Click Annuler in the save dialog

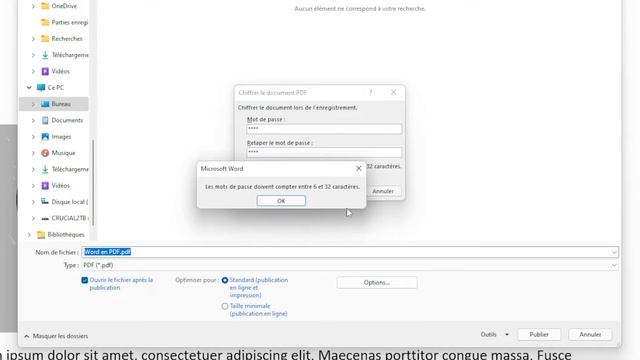pyautogui.click(x=590, y=334)
